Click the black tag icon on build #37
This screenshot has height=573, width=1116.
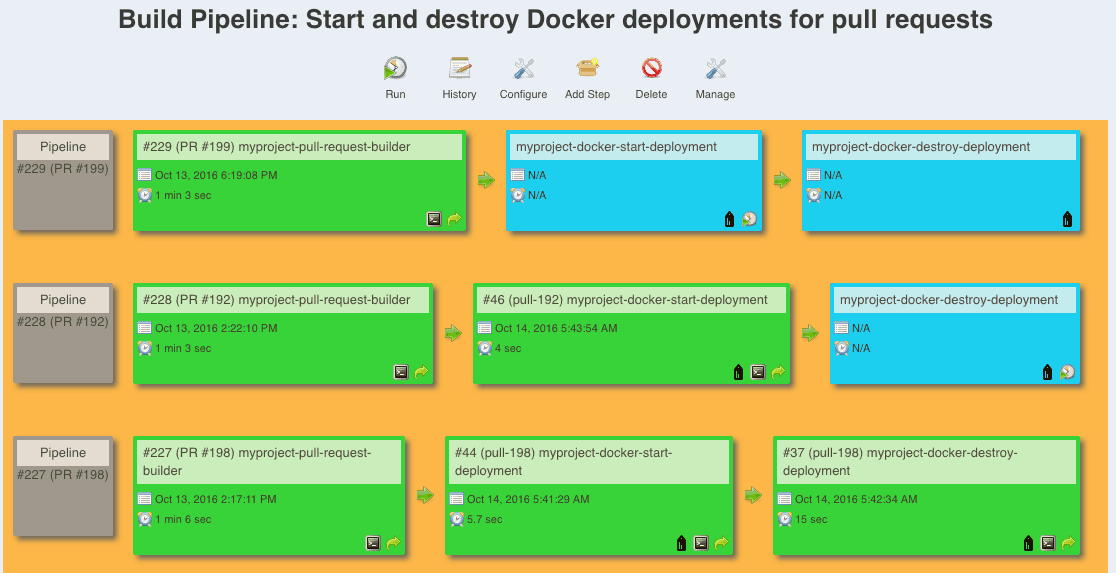coord(1028,544)
